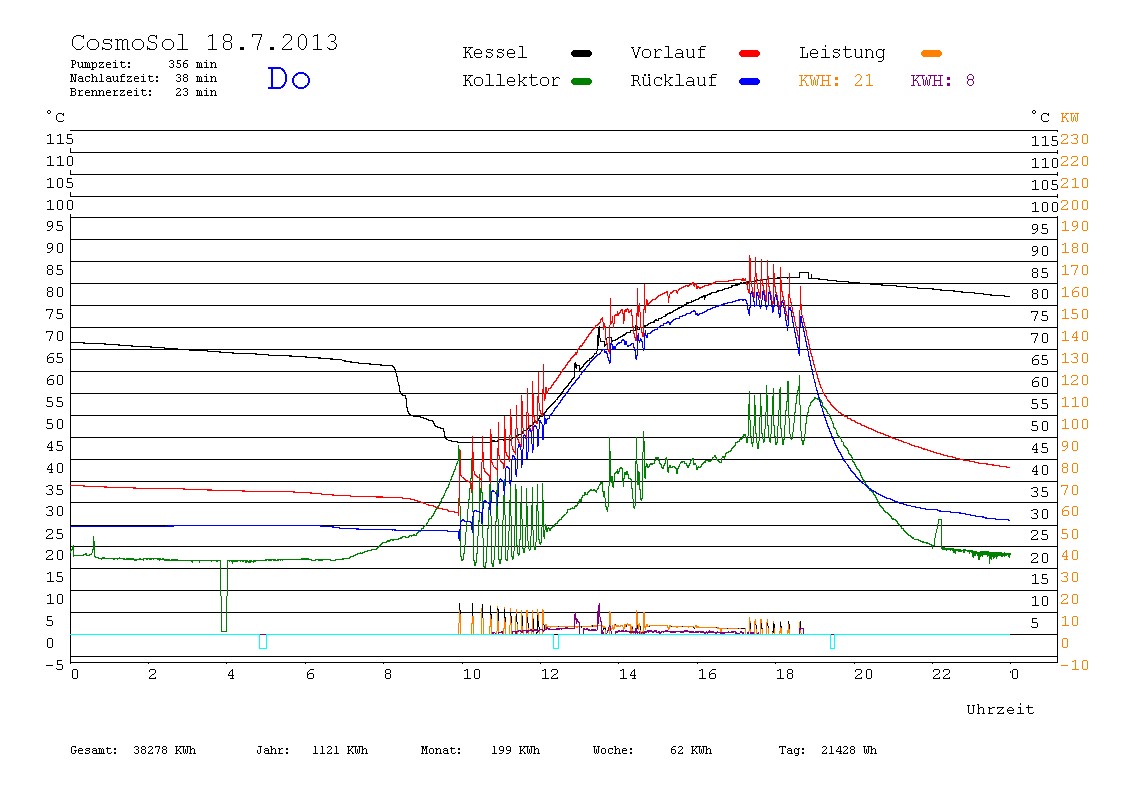This screenshot has height=812, width=1148.
Task: Click the "Pumpzeit:" label
Action: [x=101, y=64]
